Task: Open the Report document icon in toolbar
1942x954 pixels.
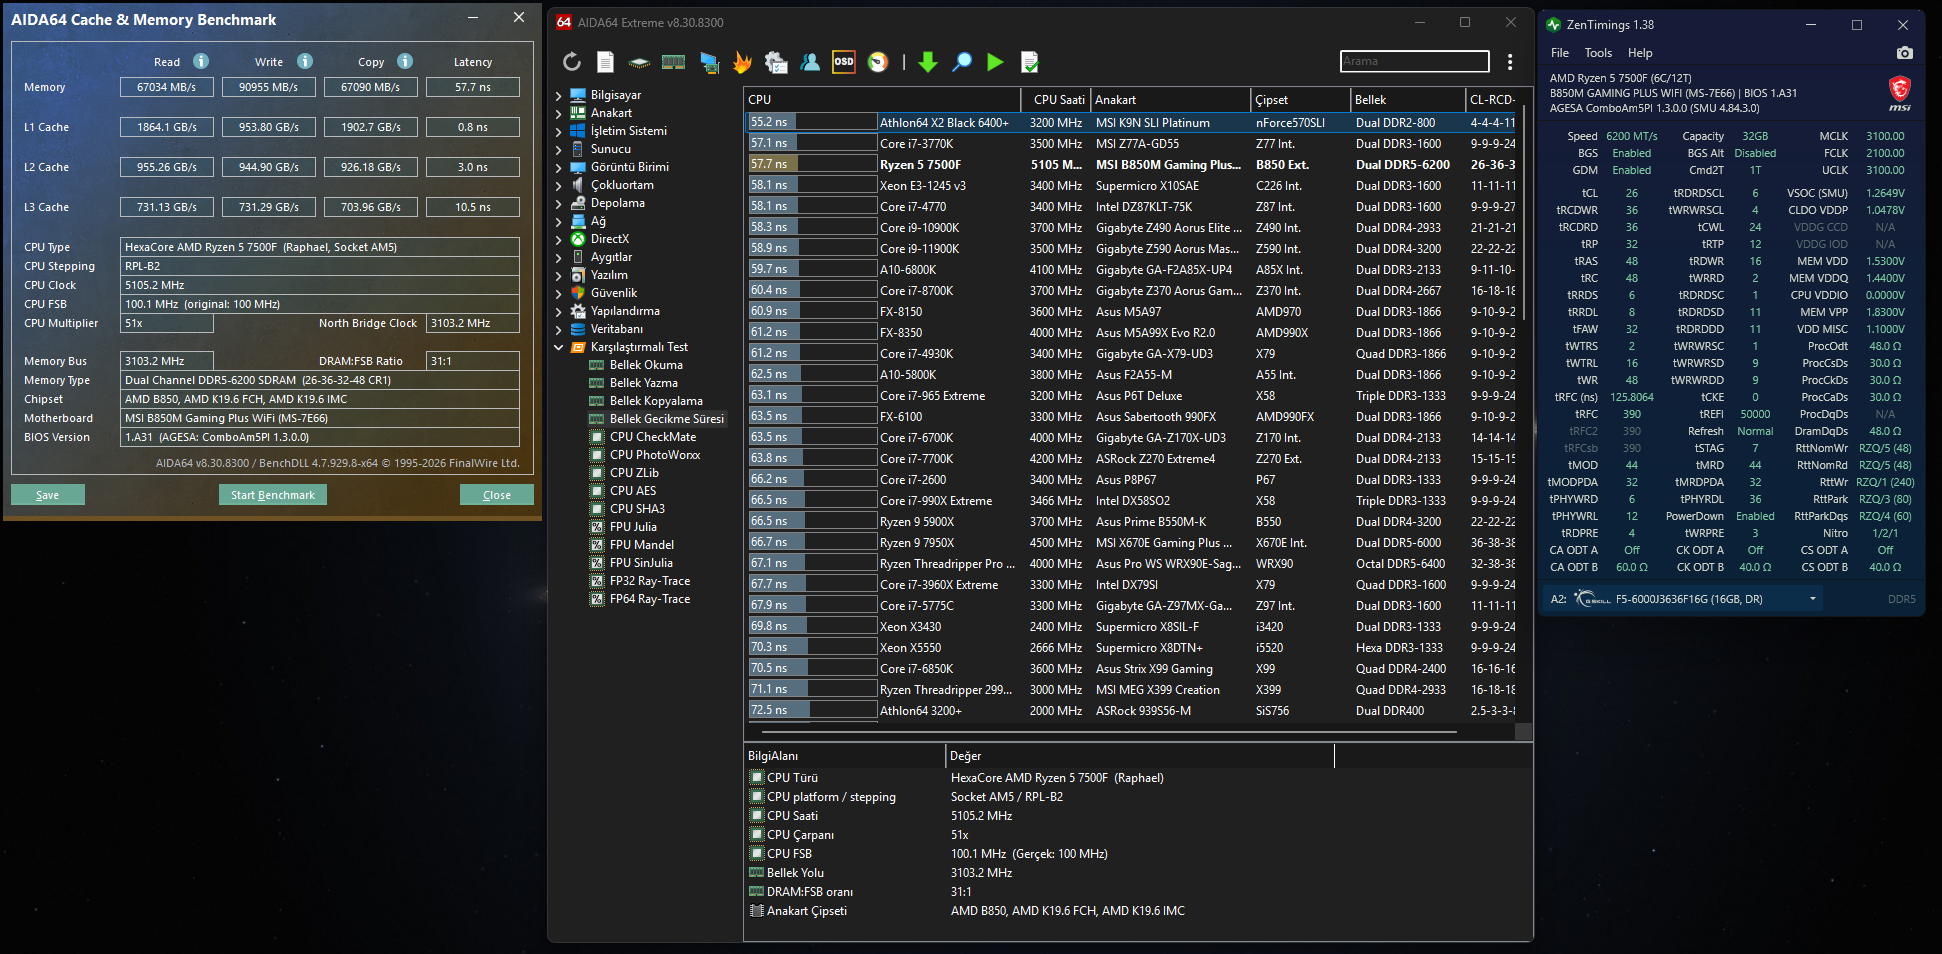Action: point(605,62)
